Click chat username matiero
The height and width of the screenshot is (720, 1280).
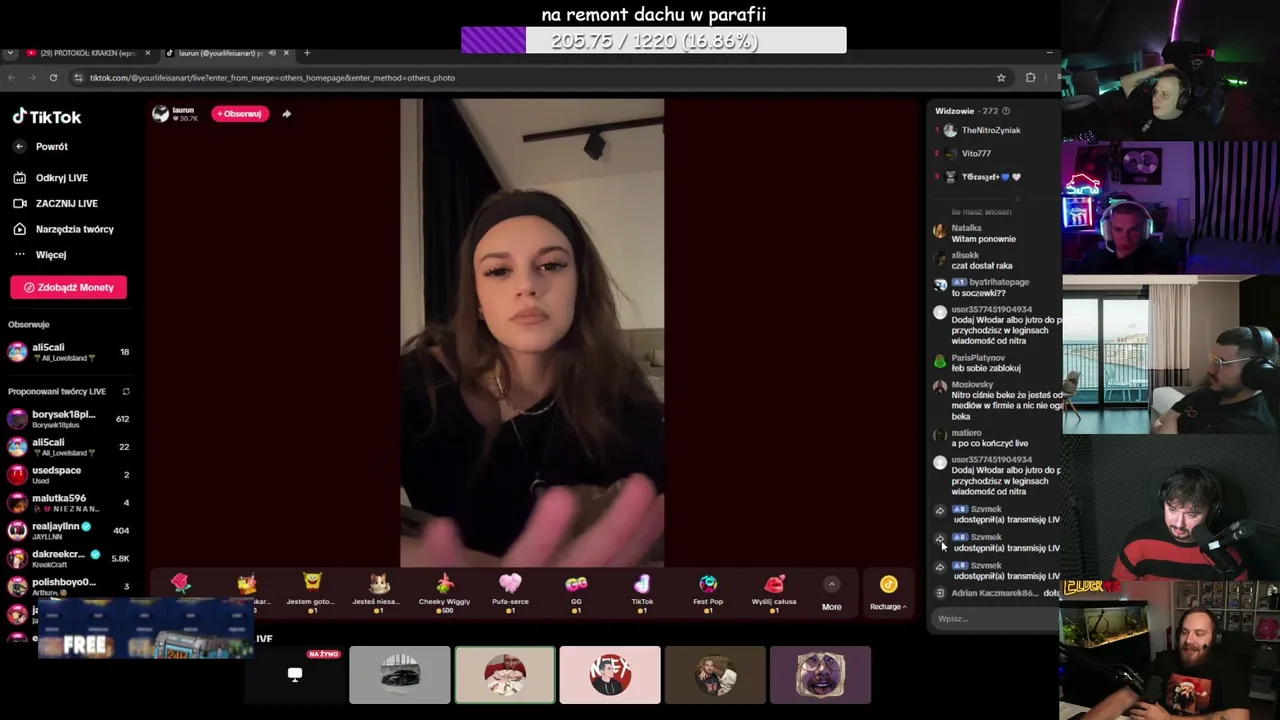[966, 433]
